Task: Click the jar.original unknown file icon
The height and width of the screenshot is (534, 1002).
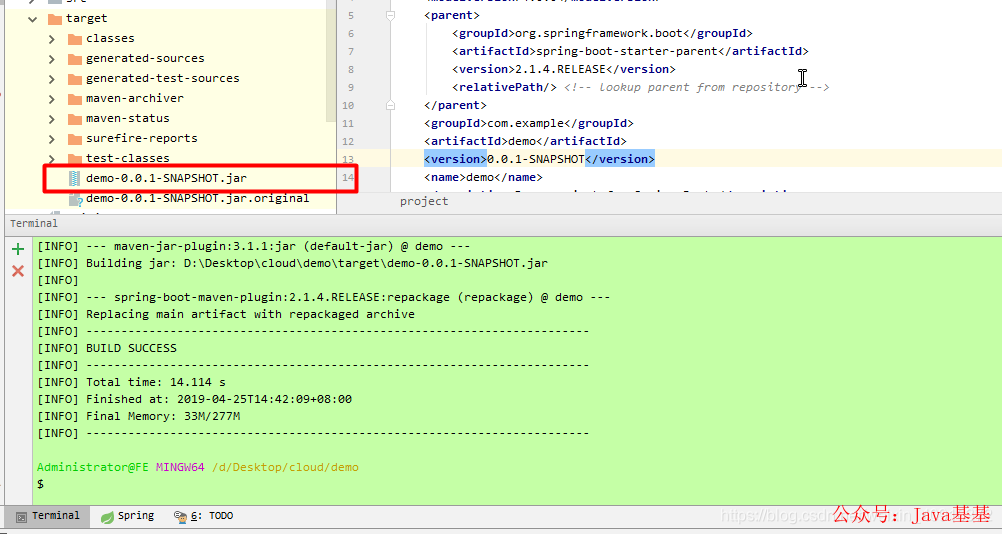Action: pyautogui.click(x=76, y=199)
